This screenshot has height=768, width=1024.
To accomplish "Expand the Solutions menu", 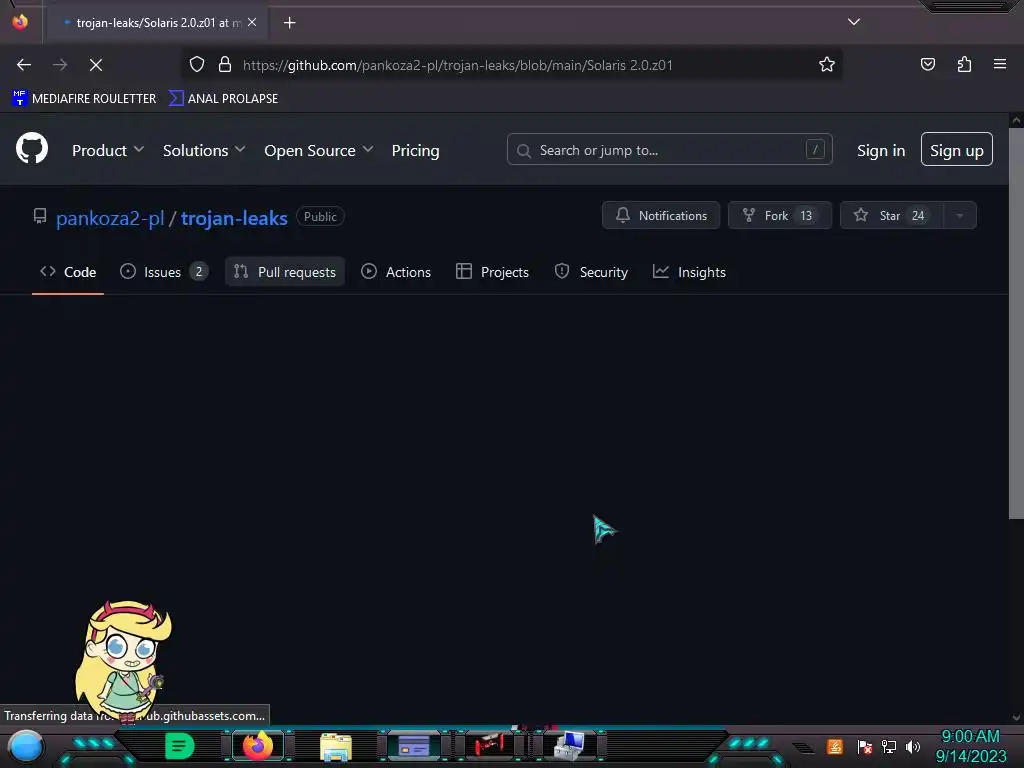I will click(204, 150).
